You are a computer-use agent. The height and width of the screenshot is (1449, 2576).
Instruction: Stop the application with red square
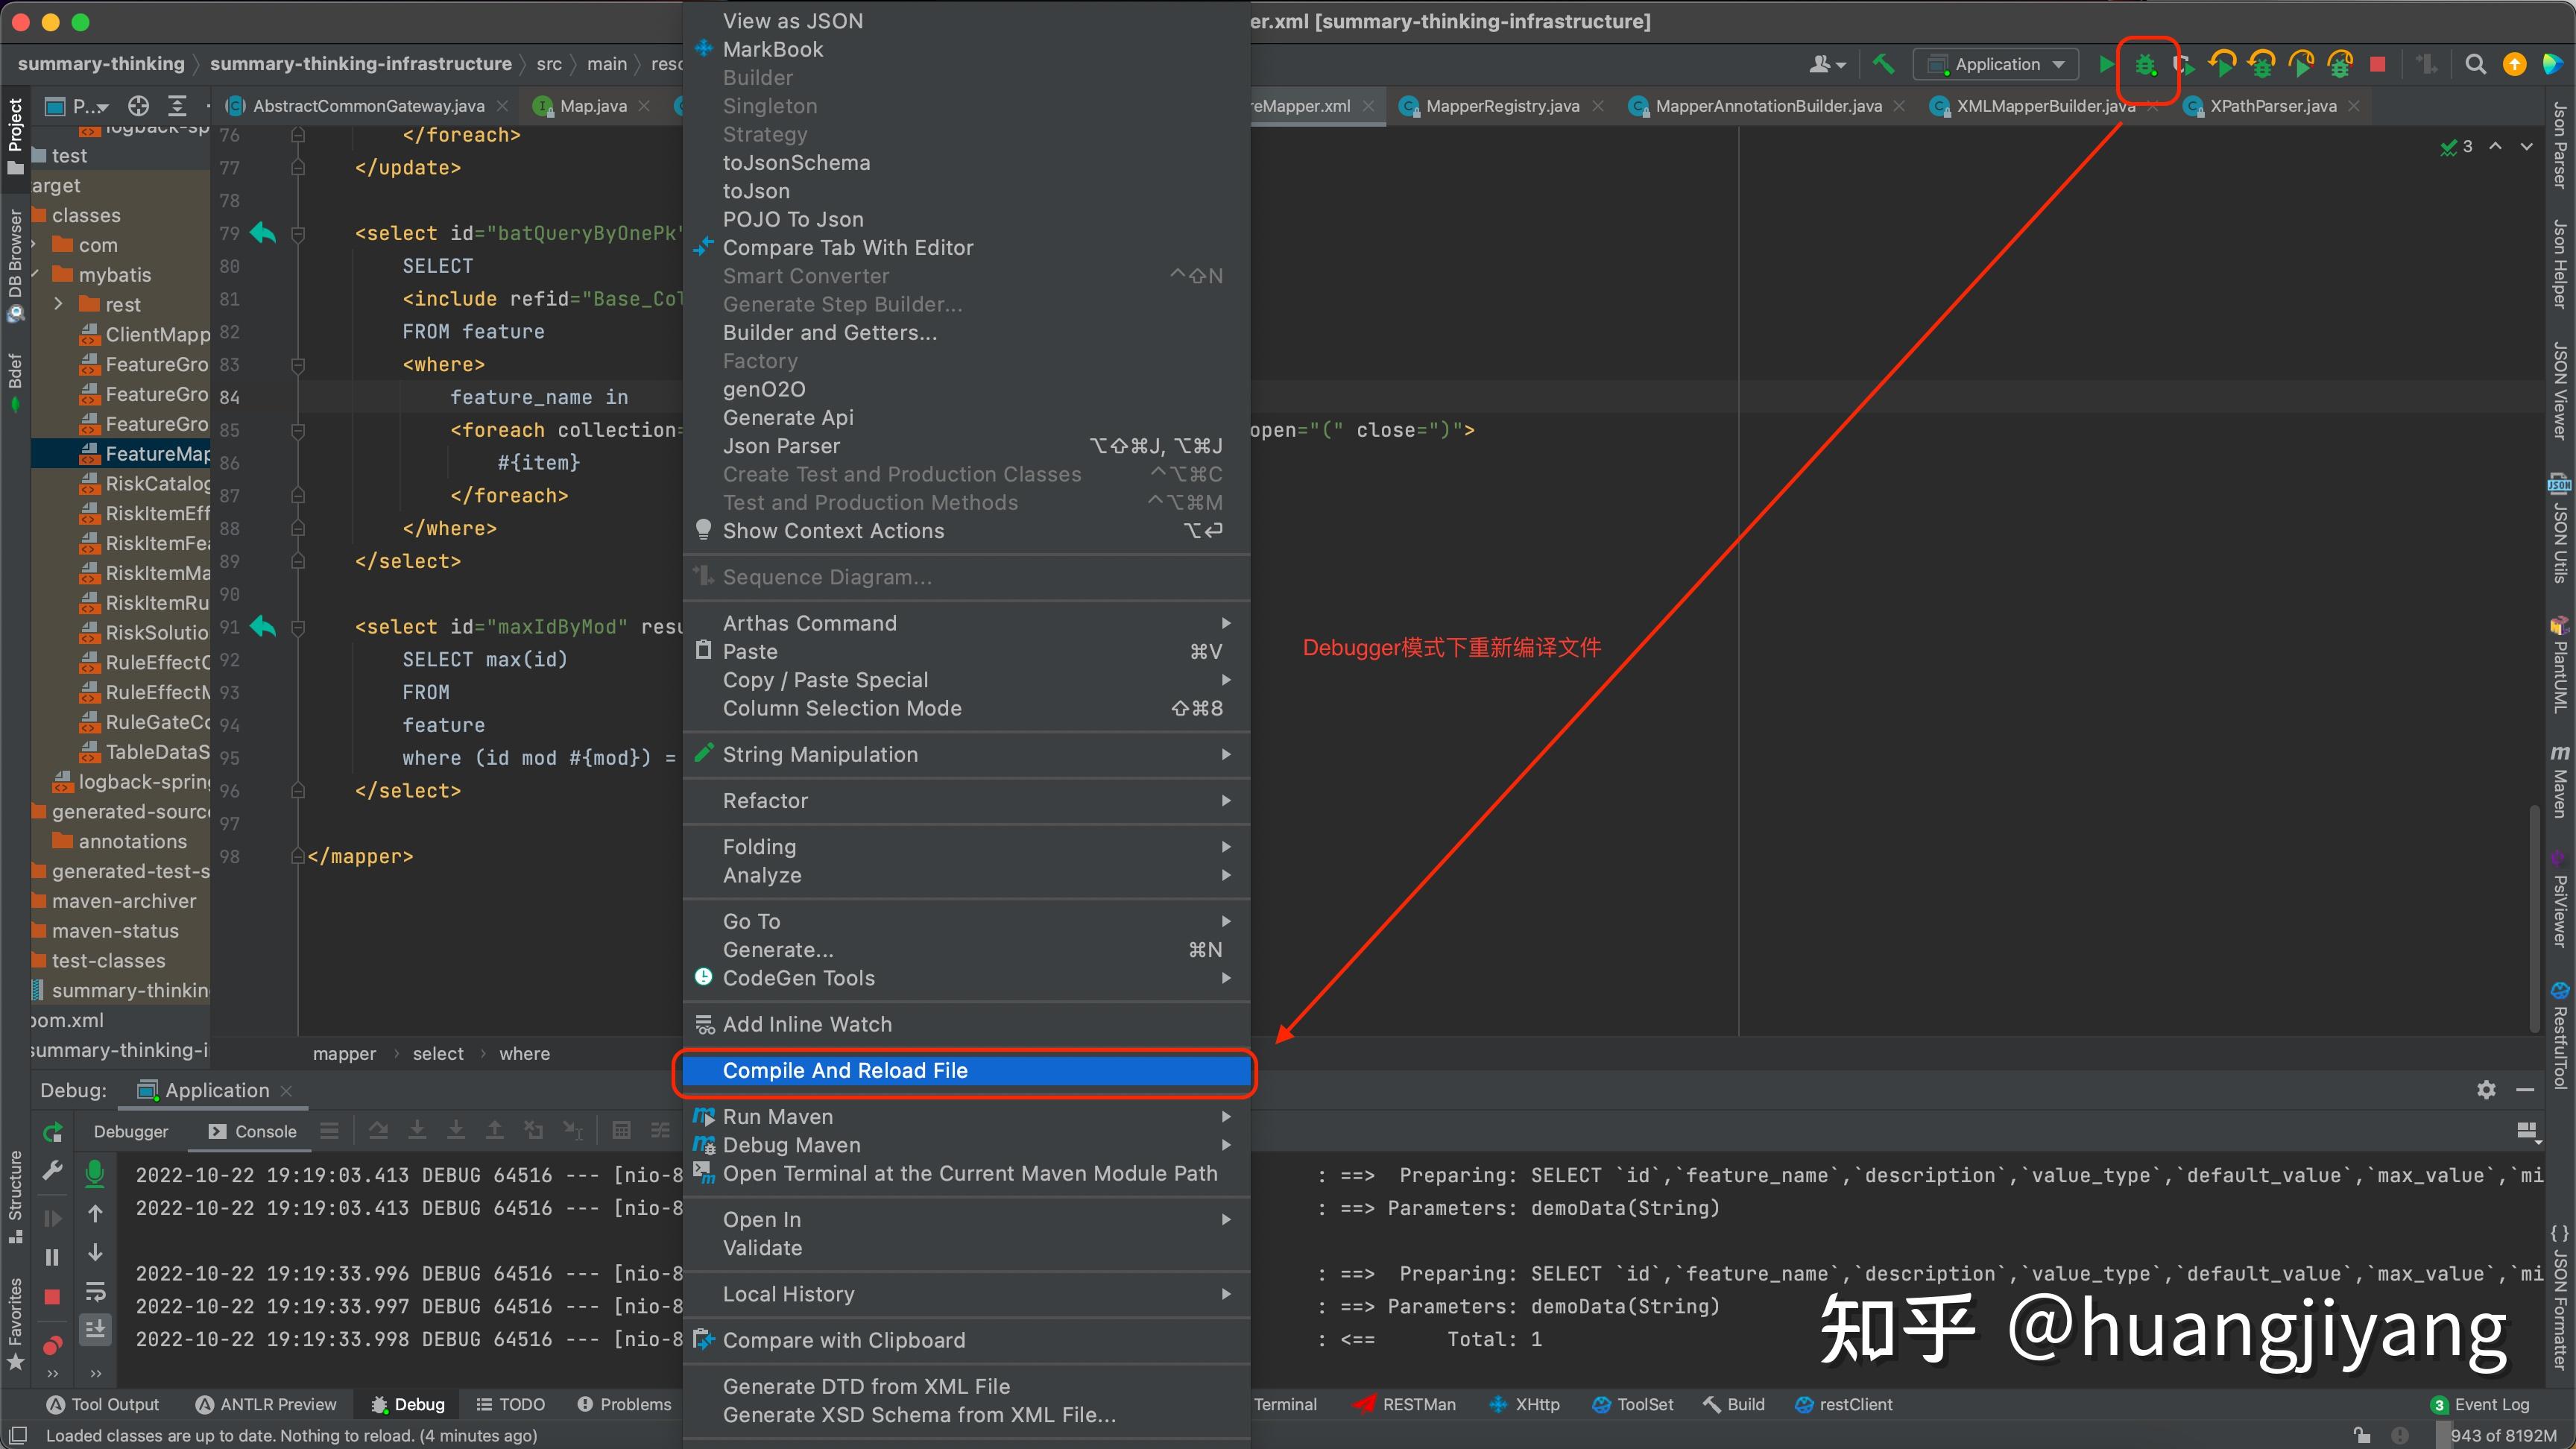coord(2378,65)
